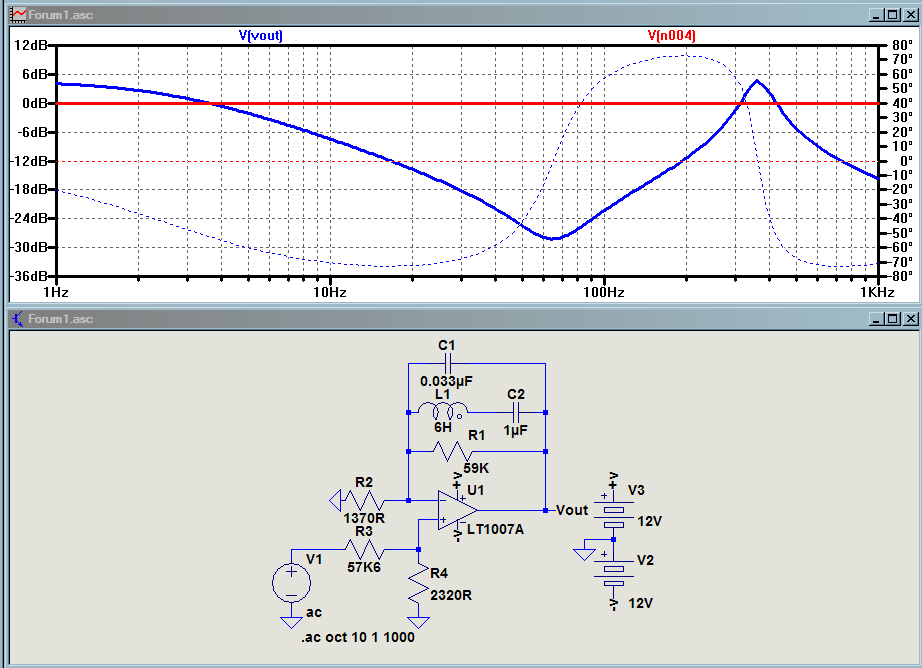The width and height of the screenshot is (922, 668).
Task: Click the waveform window icon in plot title bar
Action: [x=19, y=15]
